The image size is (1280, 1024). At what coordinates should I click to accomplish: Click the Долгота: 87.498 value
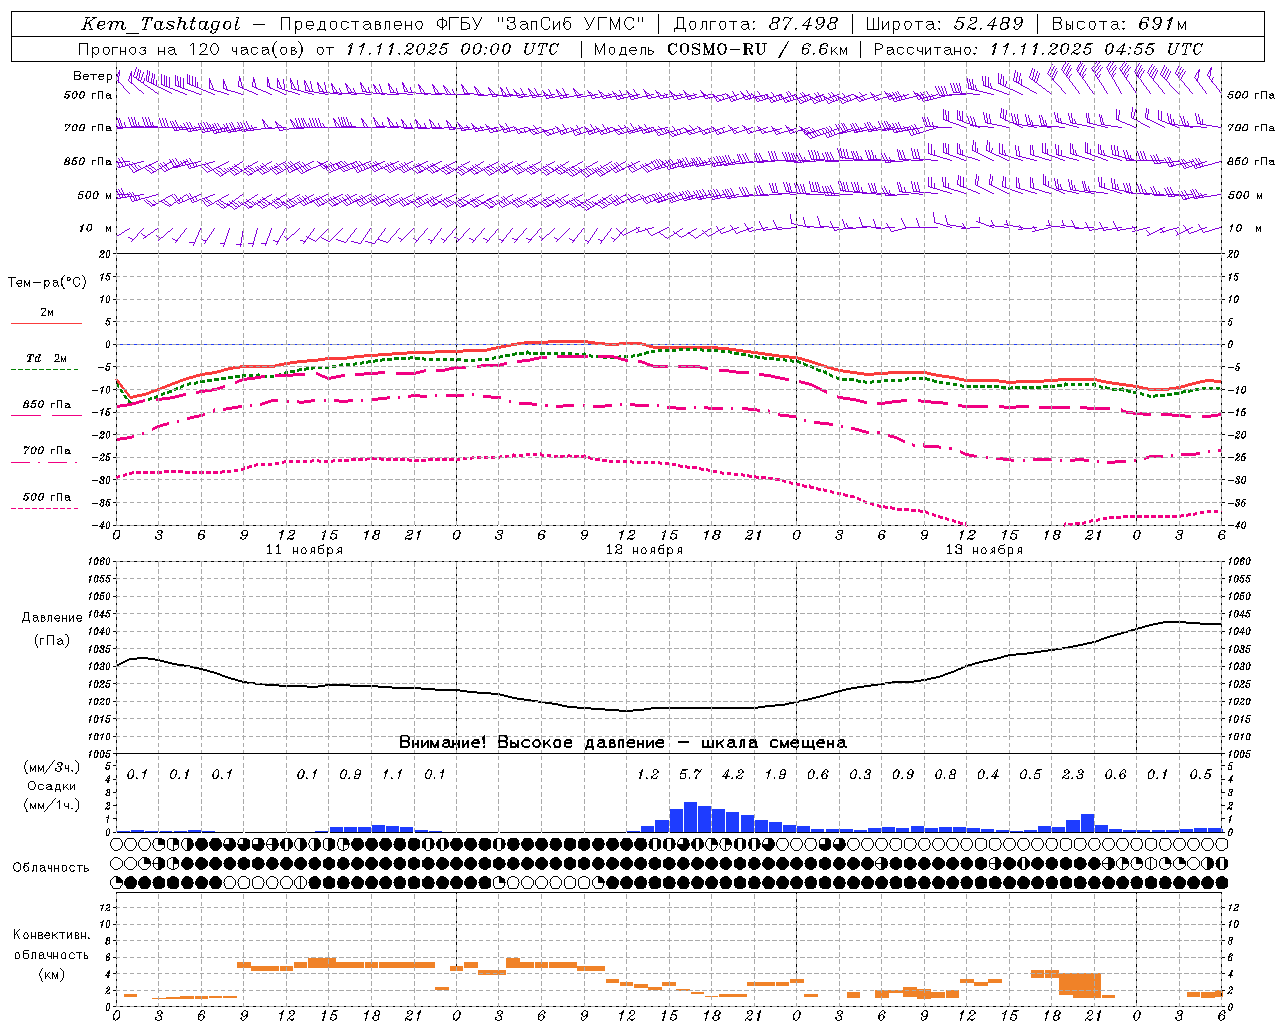(x=757, y=24)
